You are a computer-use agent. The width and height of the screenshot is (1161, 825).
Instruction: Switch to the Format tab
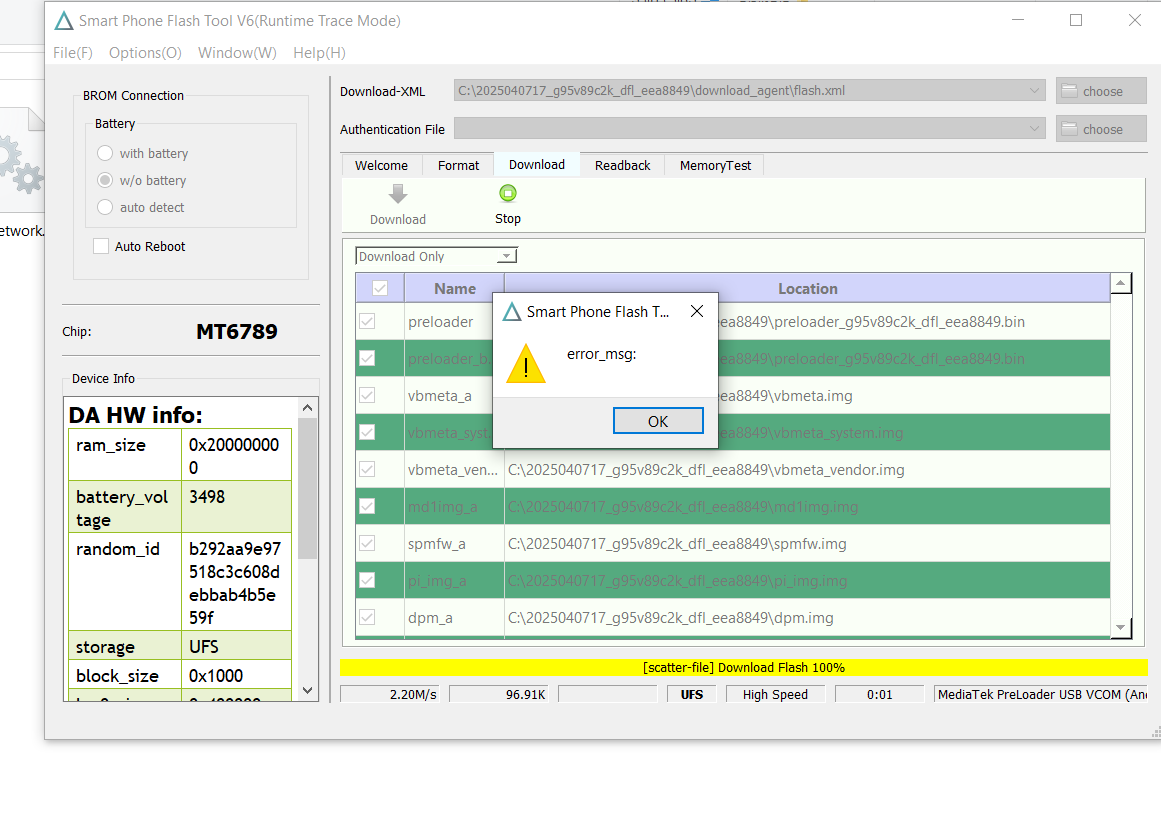pyautogui.click(x=458, y=165)
